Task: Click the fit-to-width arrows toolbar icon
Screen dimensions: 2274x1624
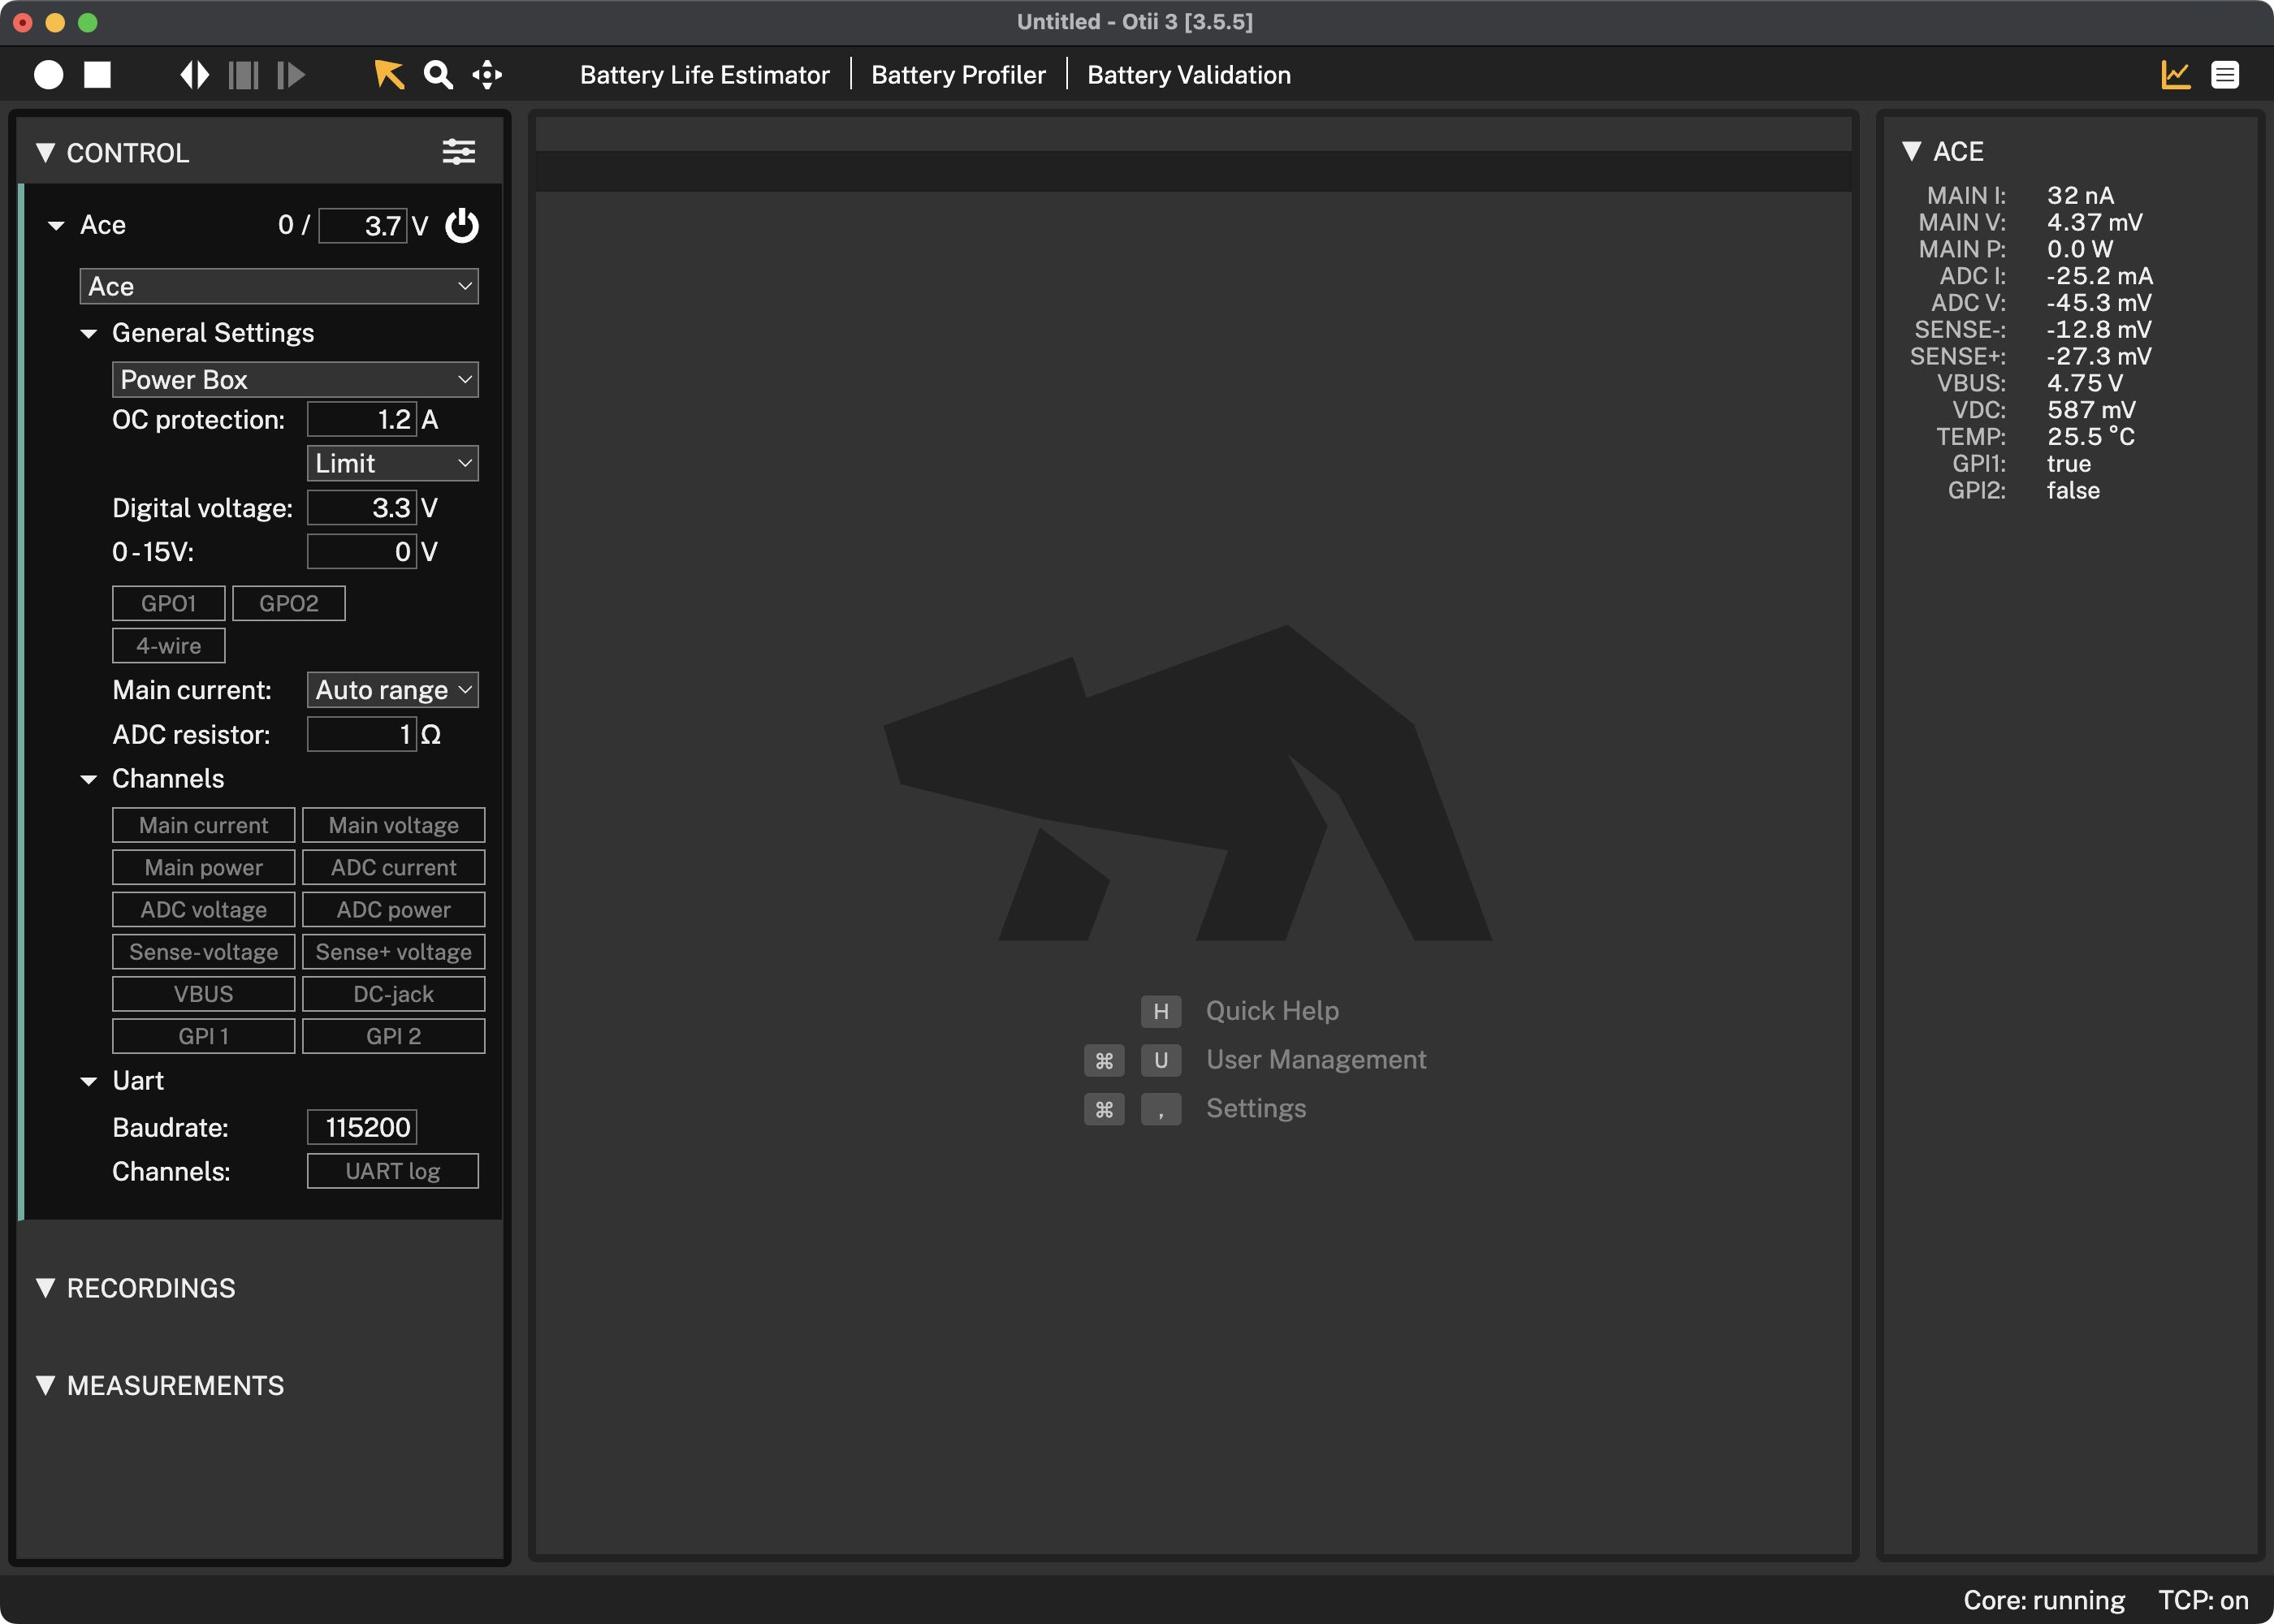Action: tap(194, 75)
